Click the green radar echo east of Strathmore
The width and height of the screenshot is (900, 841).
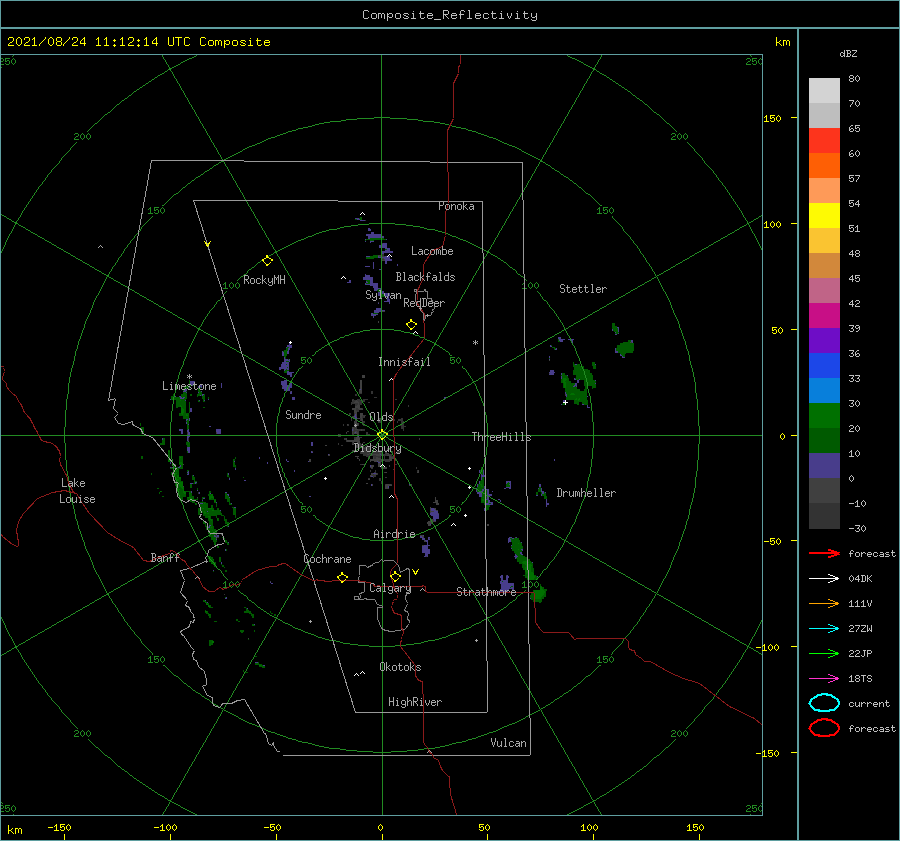pyautogui.click(x=538, y=594)
